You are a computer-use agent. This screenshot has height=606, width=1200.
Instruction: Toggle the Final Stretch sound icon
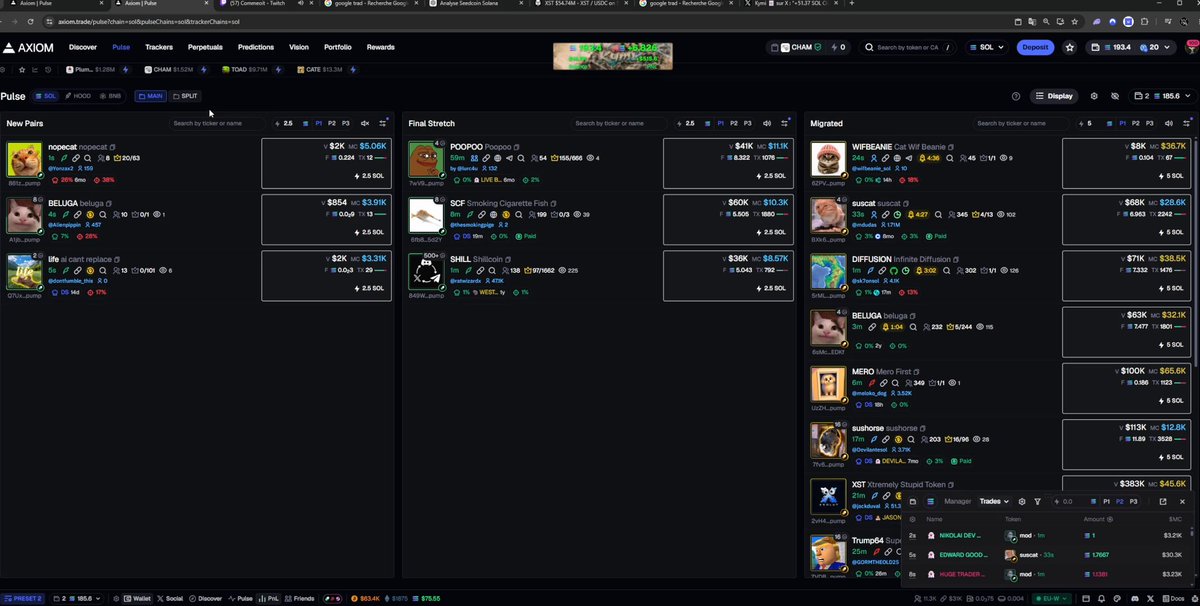[x=767, y=123]
